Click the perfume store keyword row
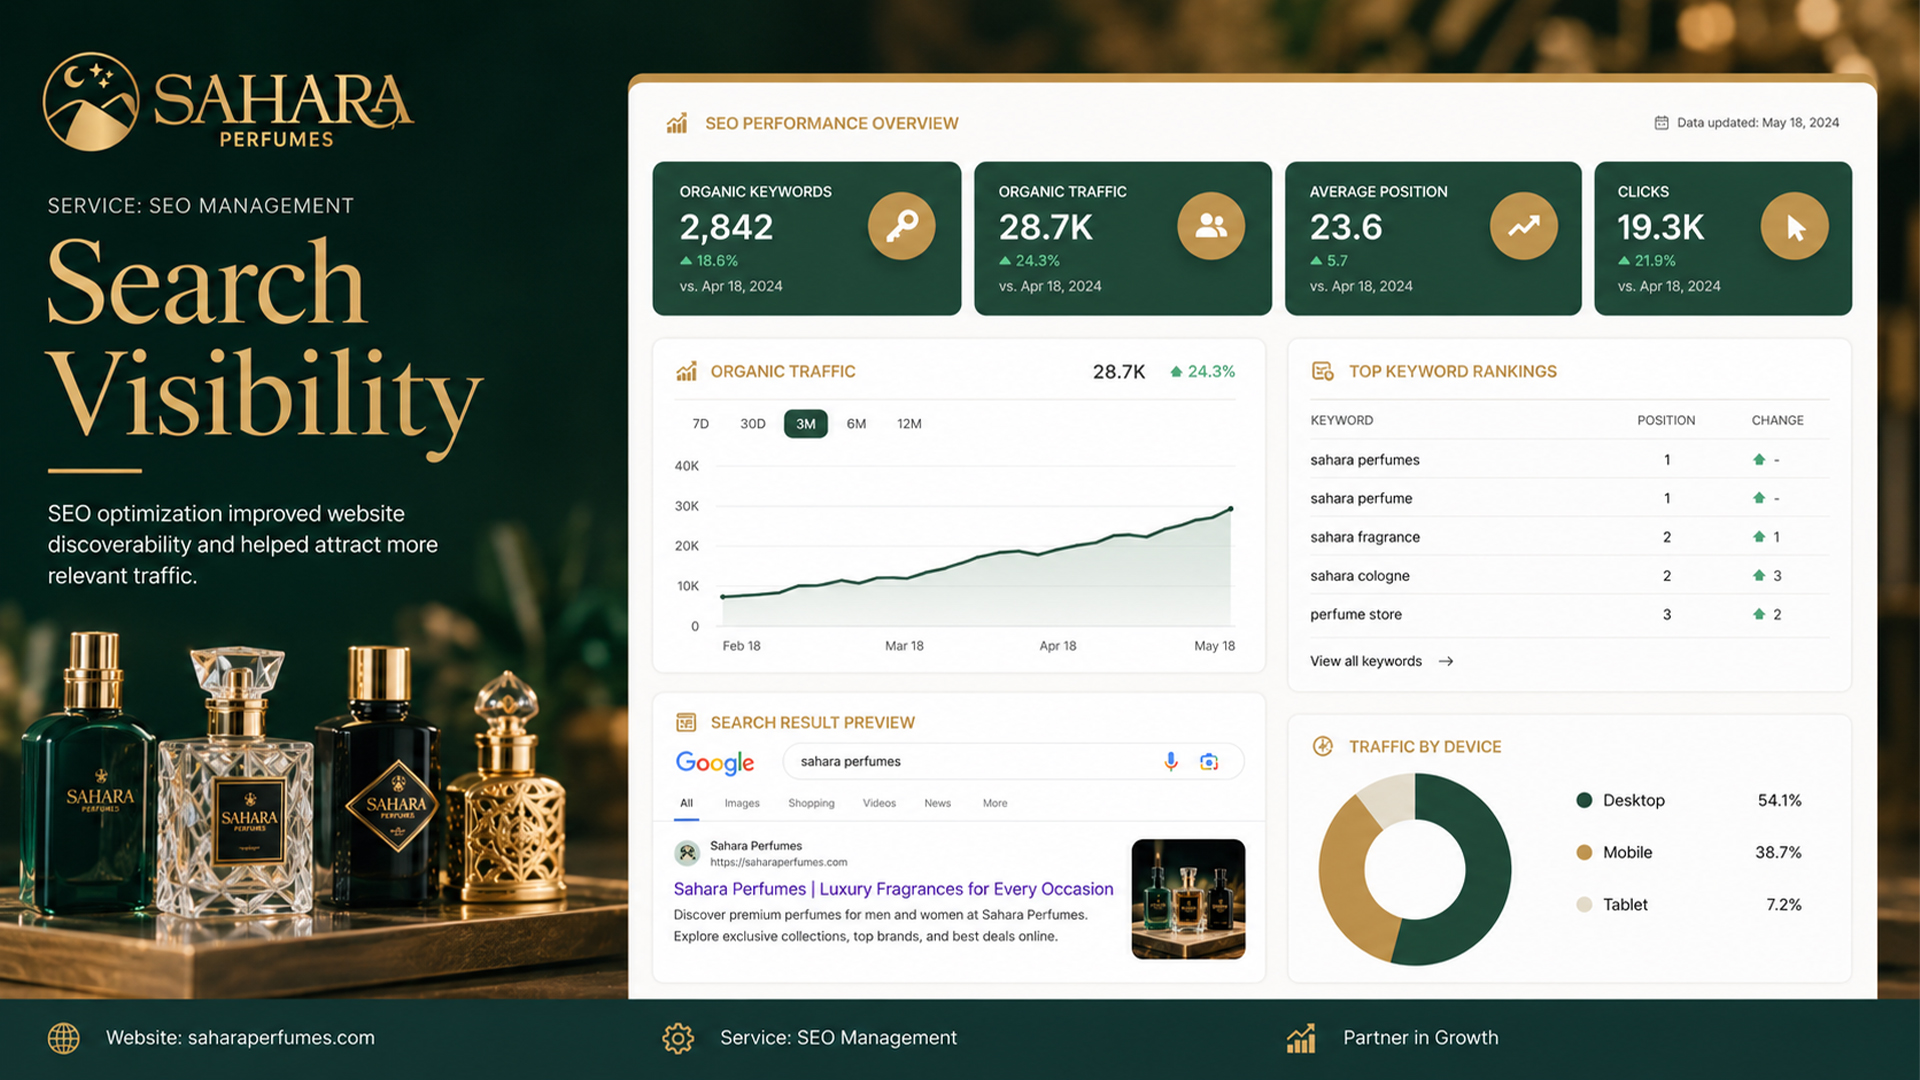 point(1569,614)
